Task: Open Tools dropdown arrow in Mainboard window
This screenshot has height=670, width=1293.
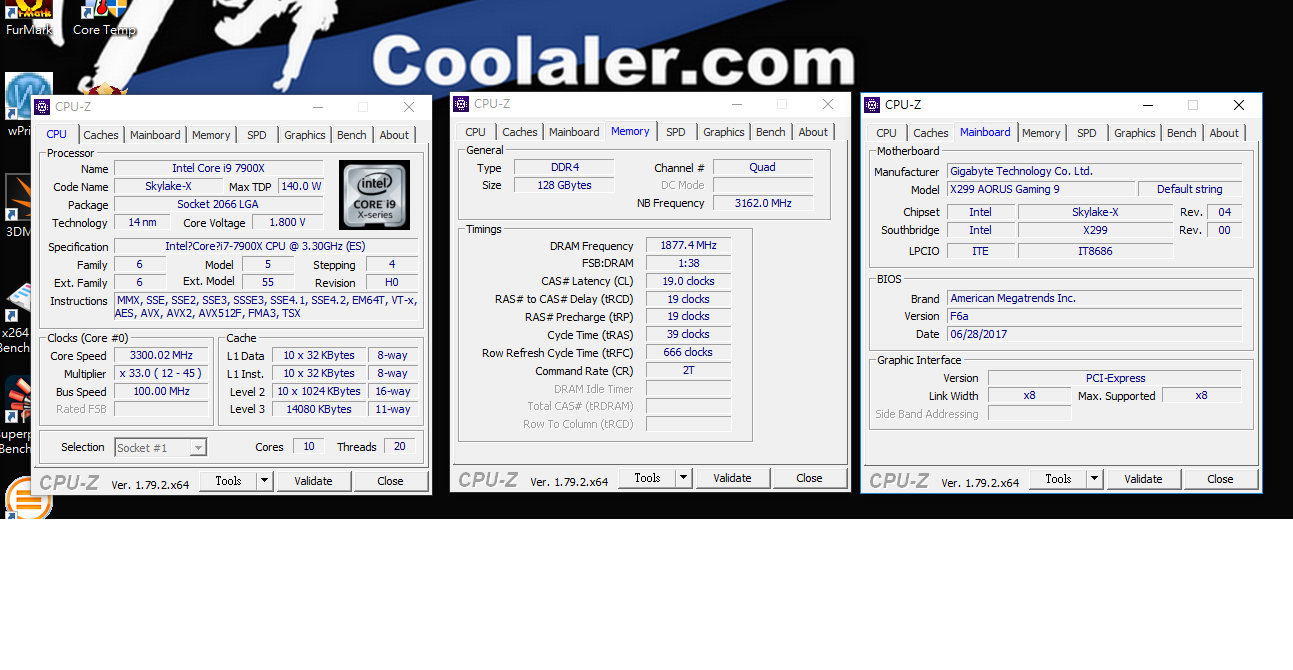Action: coord(1095,479)
